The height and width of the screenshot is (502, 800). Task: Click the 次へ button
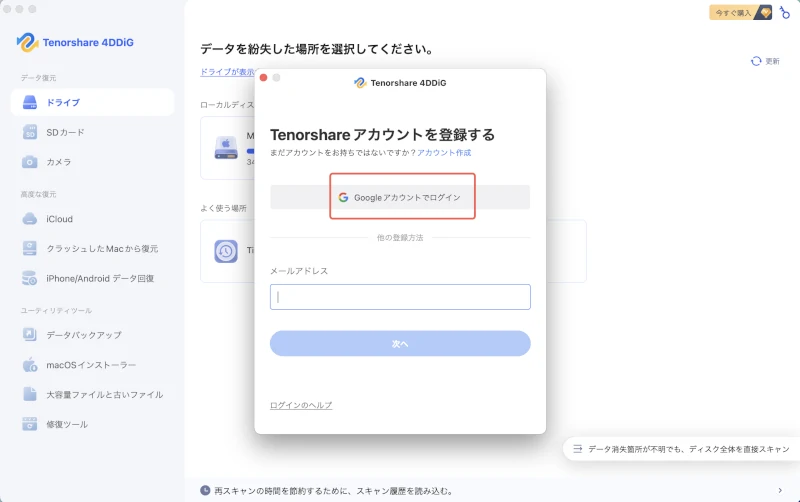tap(400, 343)
